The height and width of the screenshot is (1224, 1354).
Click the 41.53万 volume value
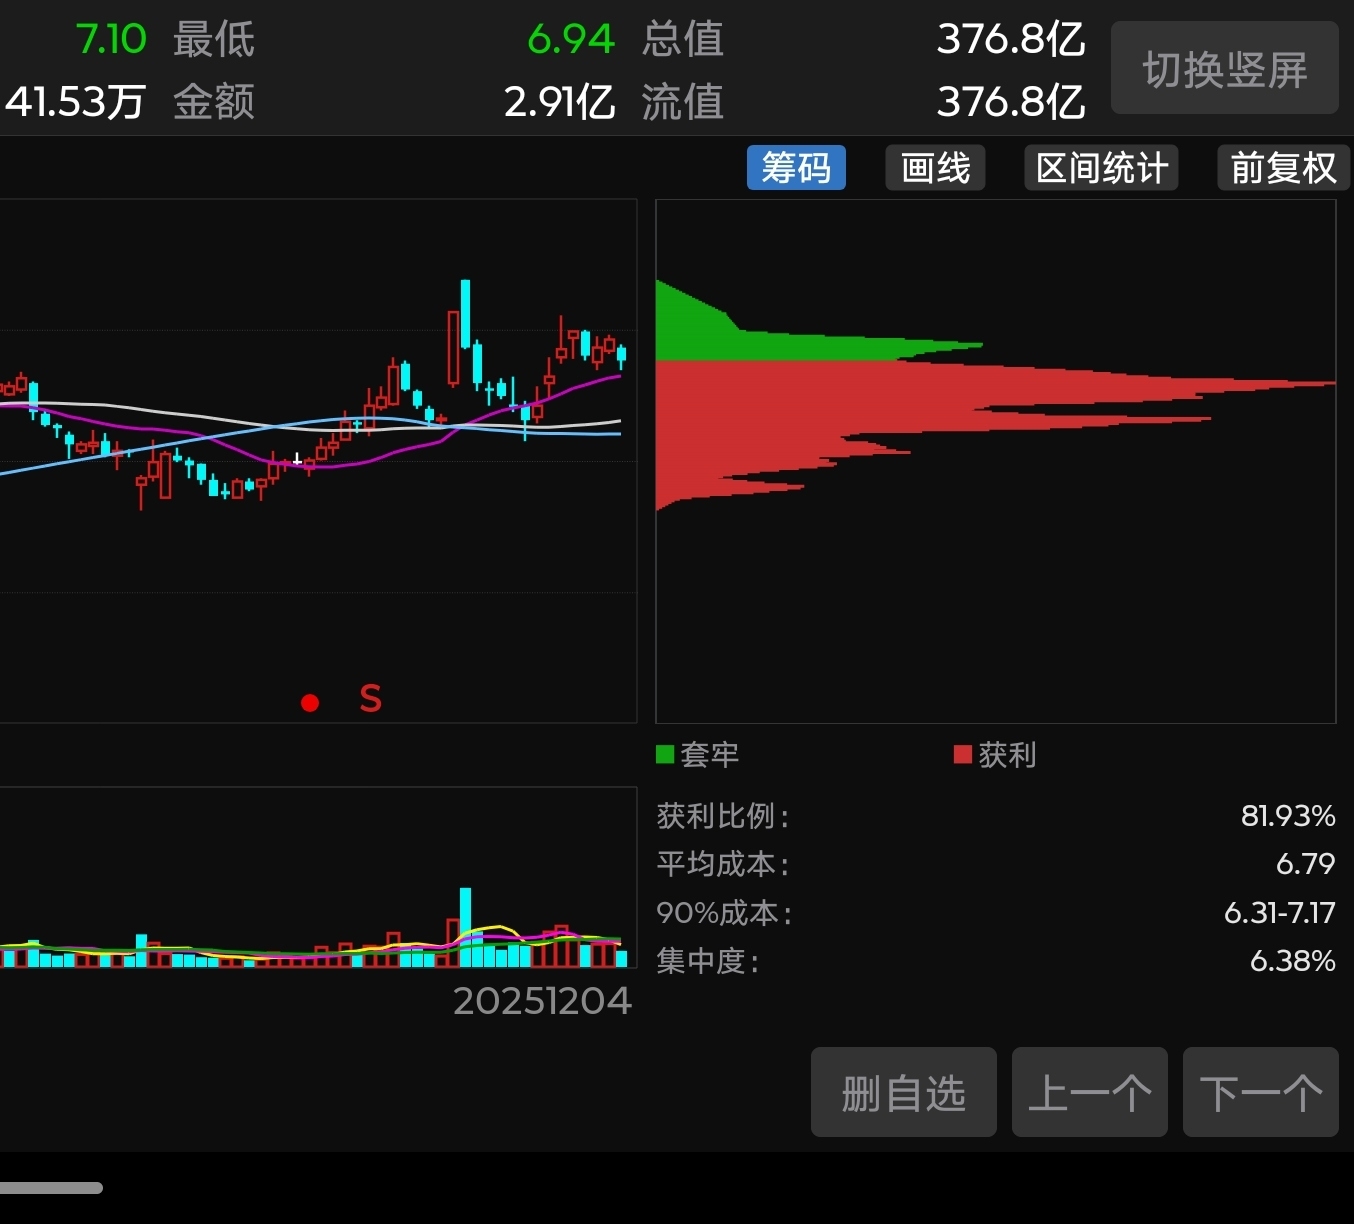pyautogui.click(x=75, y=101)
